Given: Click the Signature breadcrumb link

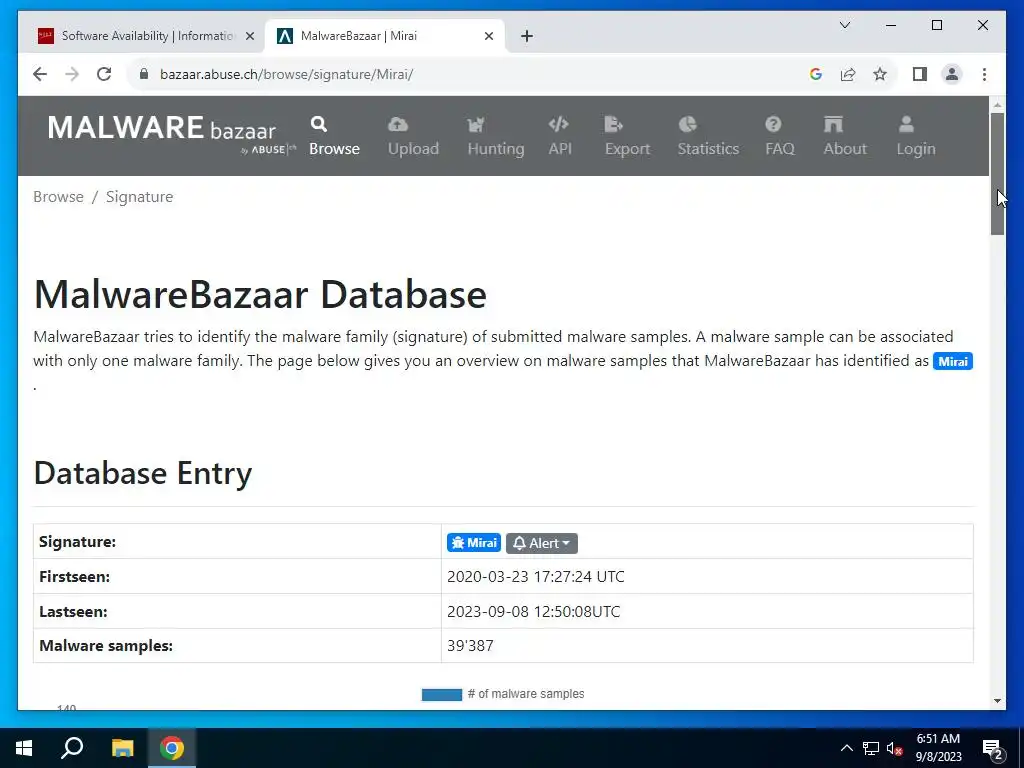Looking at the screenshot, I should click(139, 197).
